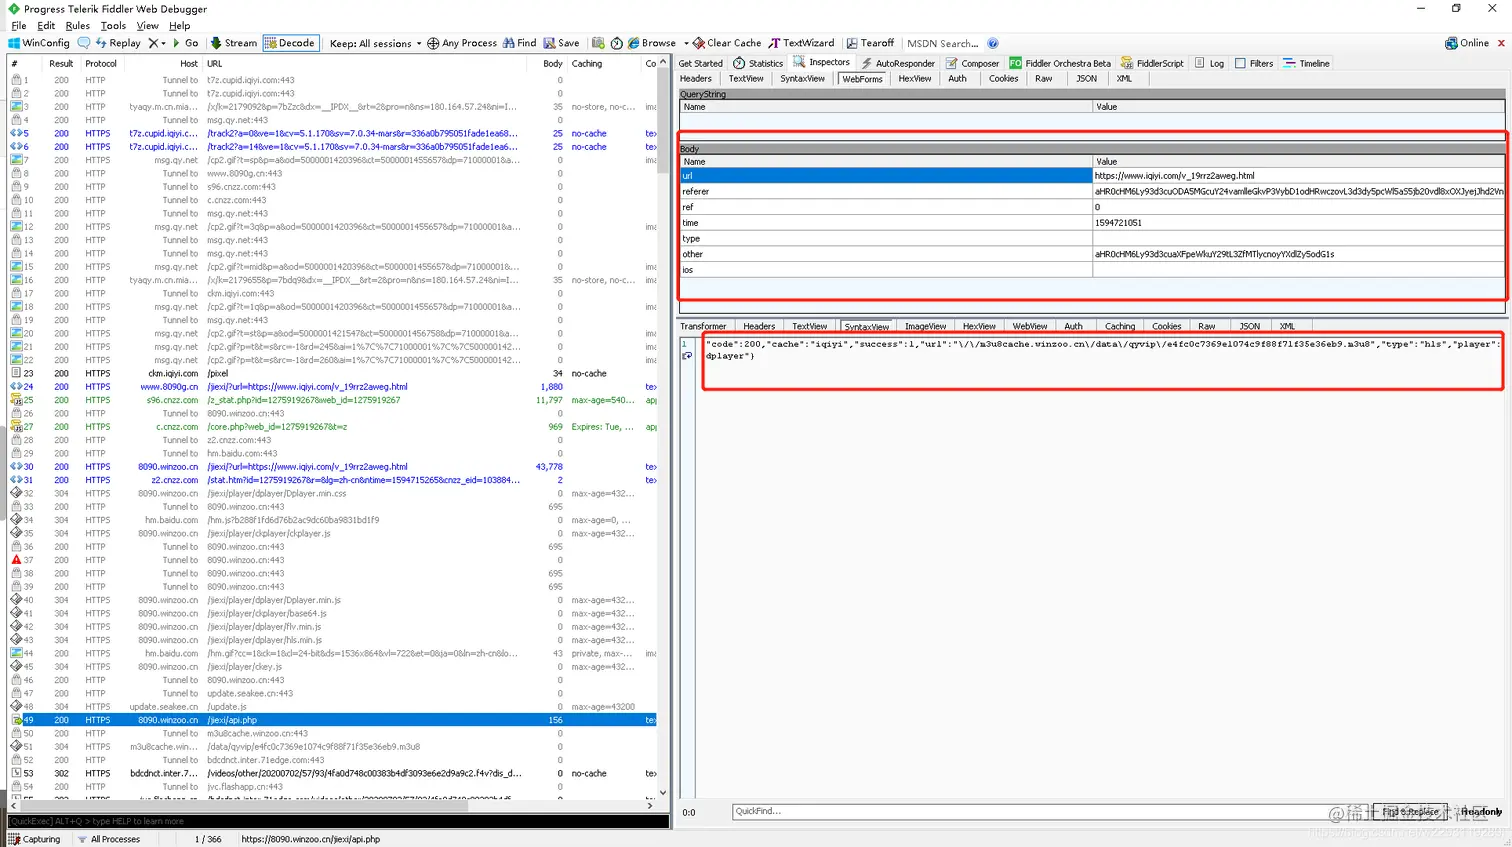Open the FiddlerScript tab

coord(1151,63)
